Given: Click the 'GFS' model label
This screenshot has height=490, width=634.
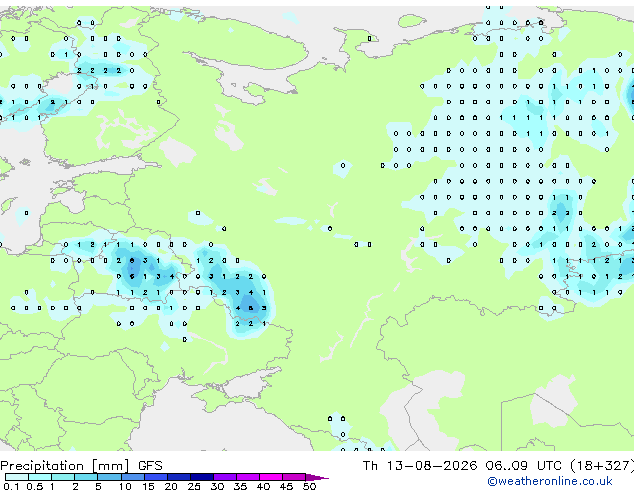Looking at the screenshot, I should coord(150,466).
